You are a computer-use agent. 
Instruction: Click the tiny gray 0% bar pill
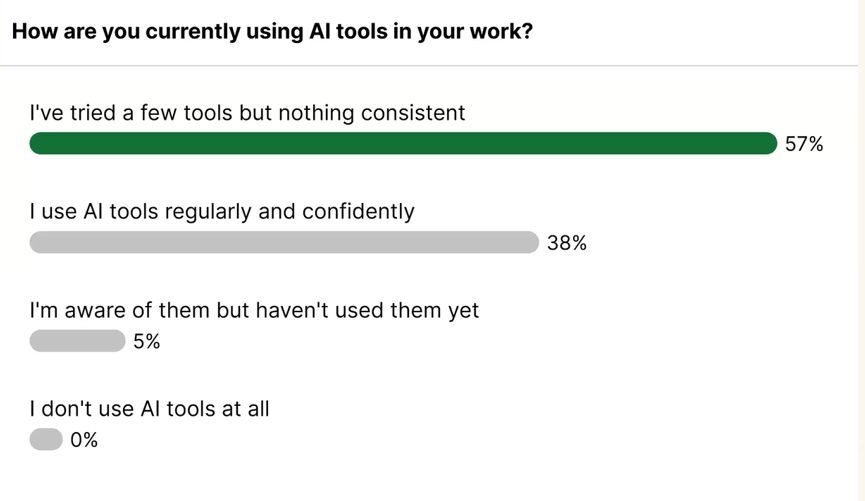click(x=46, y=440)
